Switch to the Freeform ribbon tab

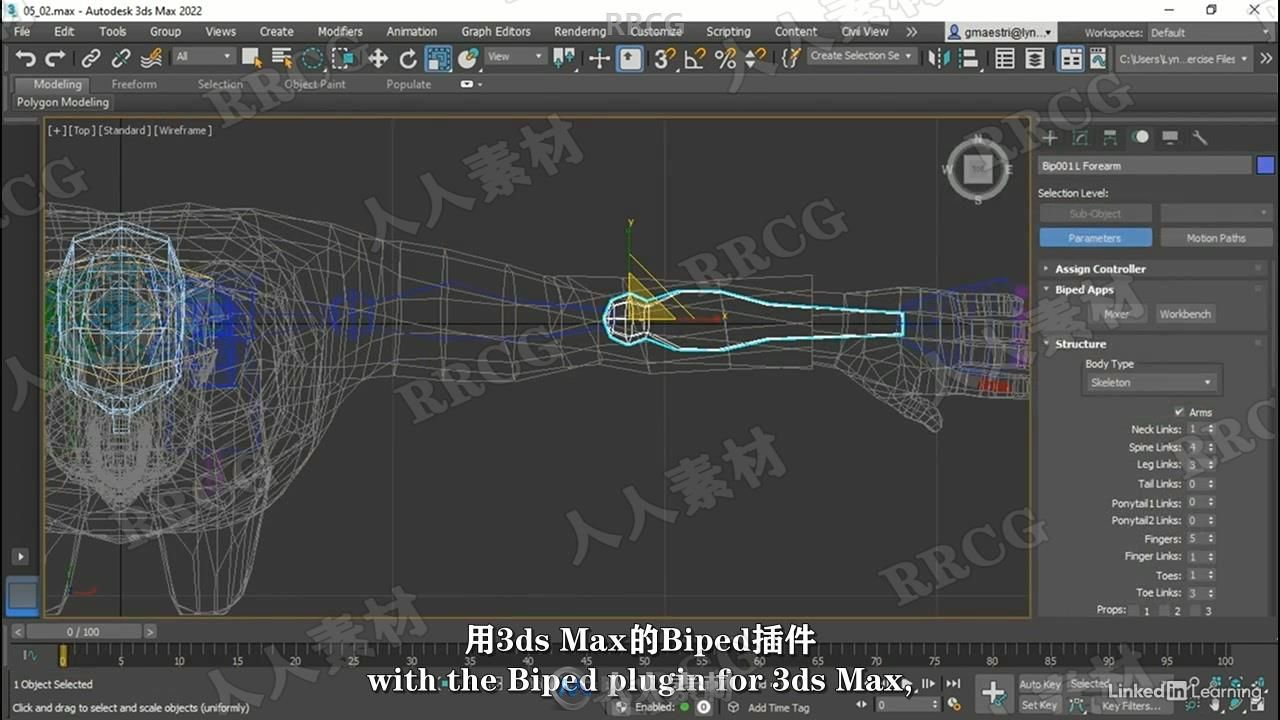coord(134,85)
